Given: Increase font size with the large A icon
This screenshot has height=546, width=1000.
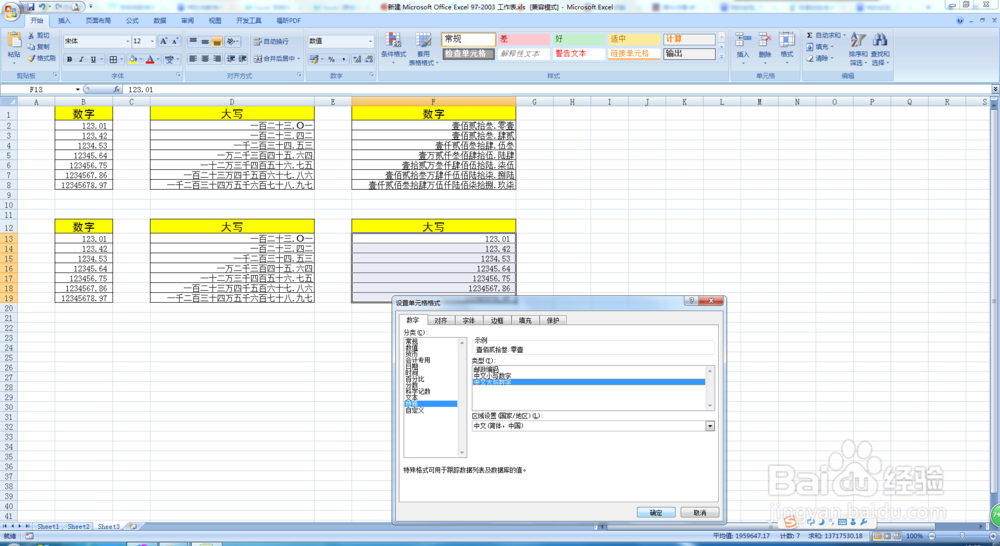Looking at the screenshot, I should [x=163, y=41].
